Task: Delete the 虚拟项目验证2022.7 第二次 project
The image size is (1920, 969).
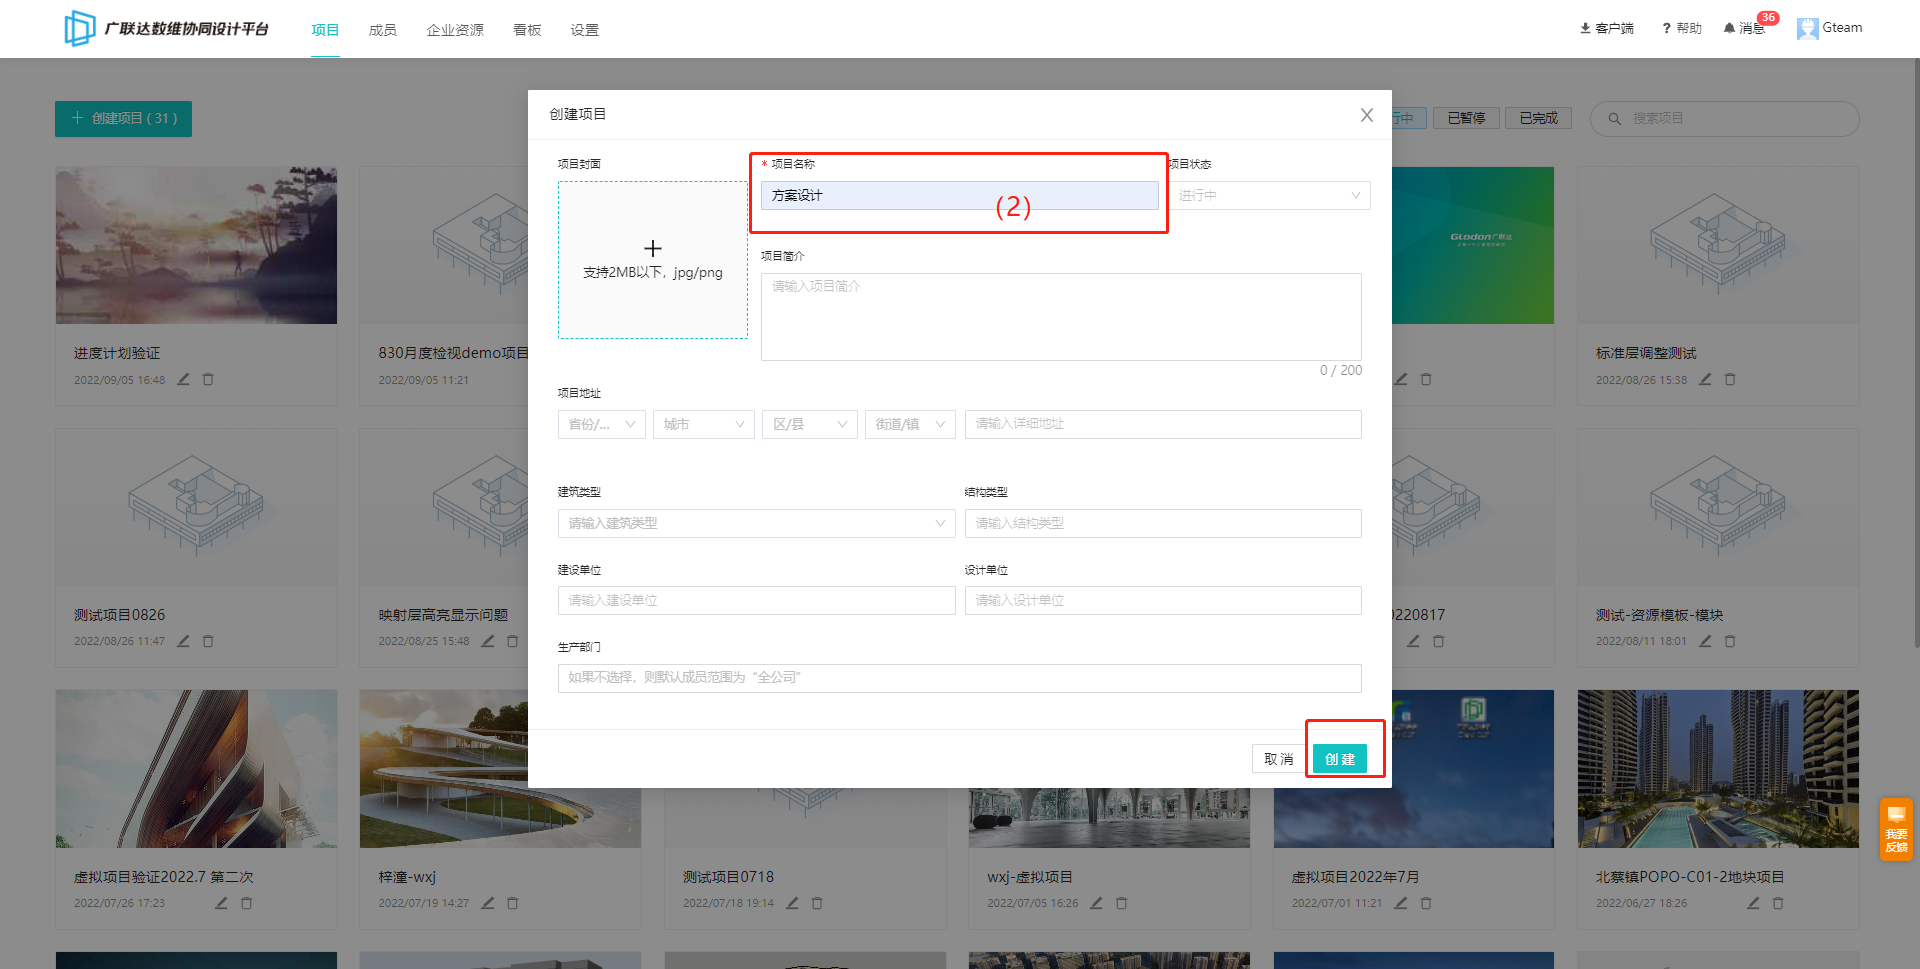Action: pyautogui.click(x=246, y=903)
